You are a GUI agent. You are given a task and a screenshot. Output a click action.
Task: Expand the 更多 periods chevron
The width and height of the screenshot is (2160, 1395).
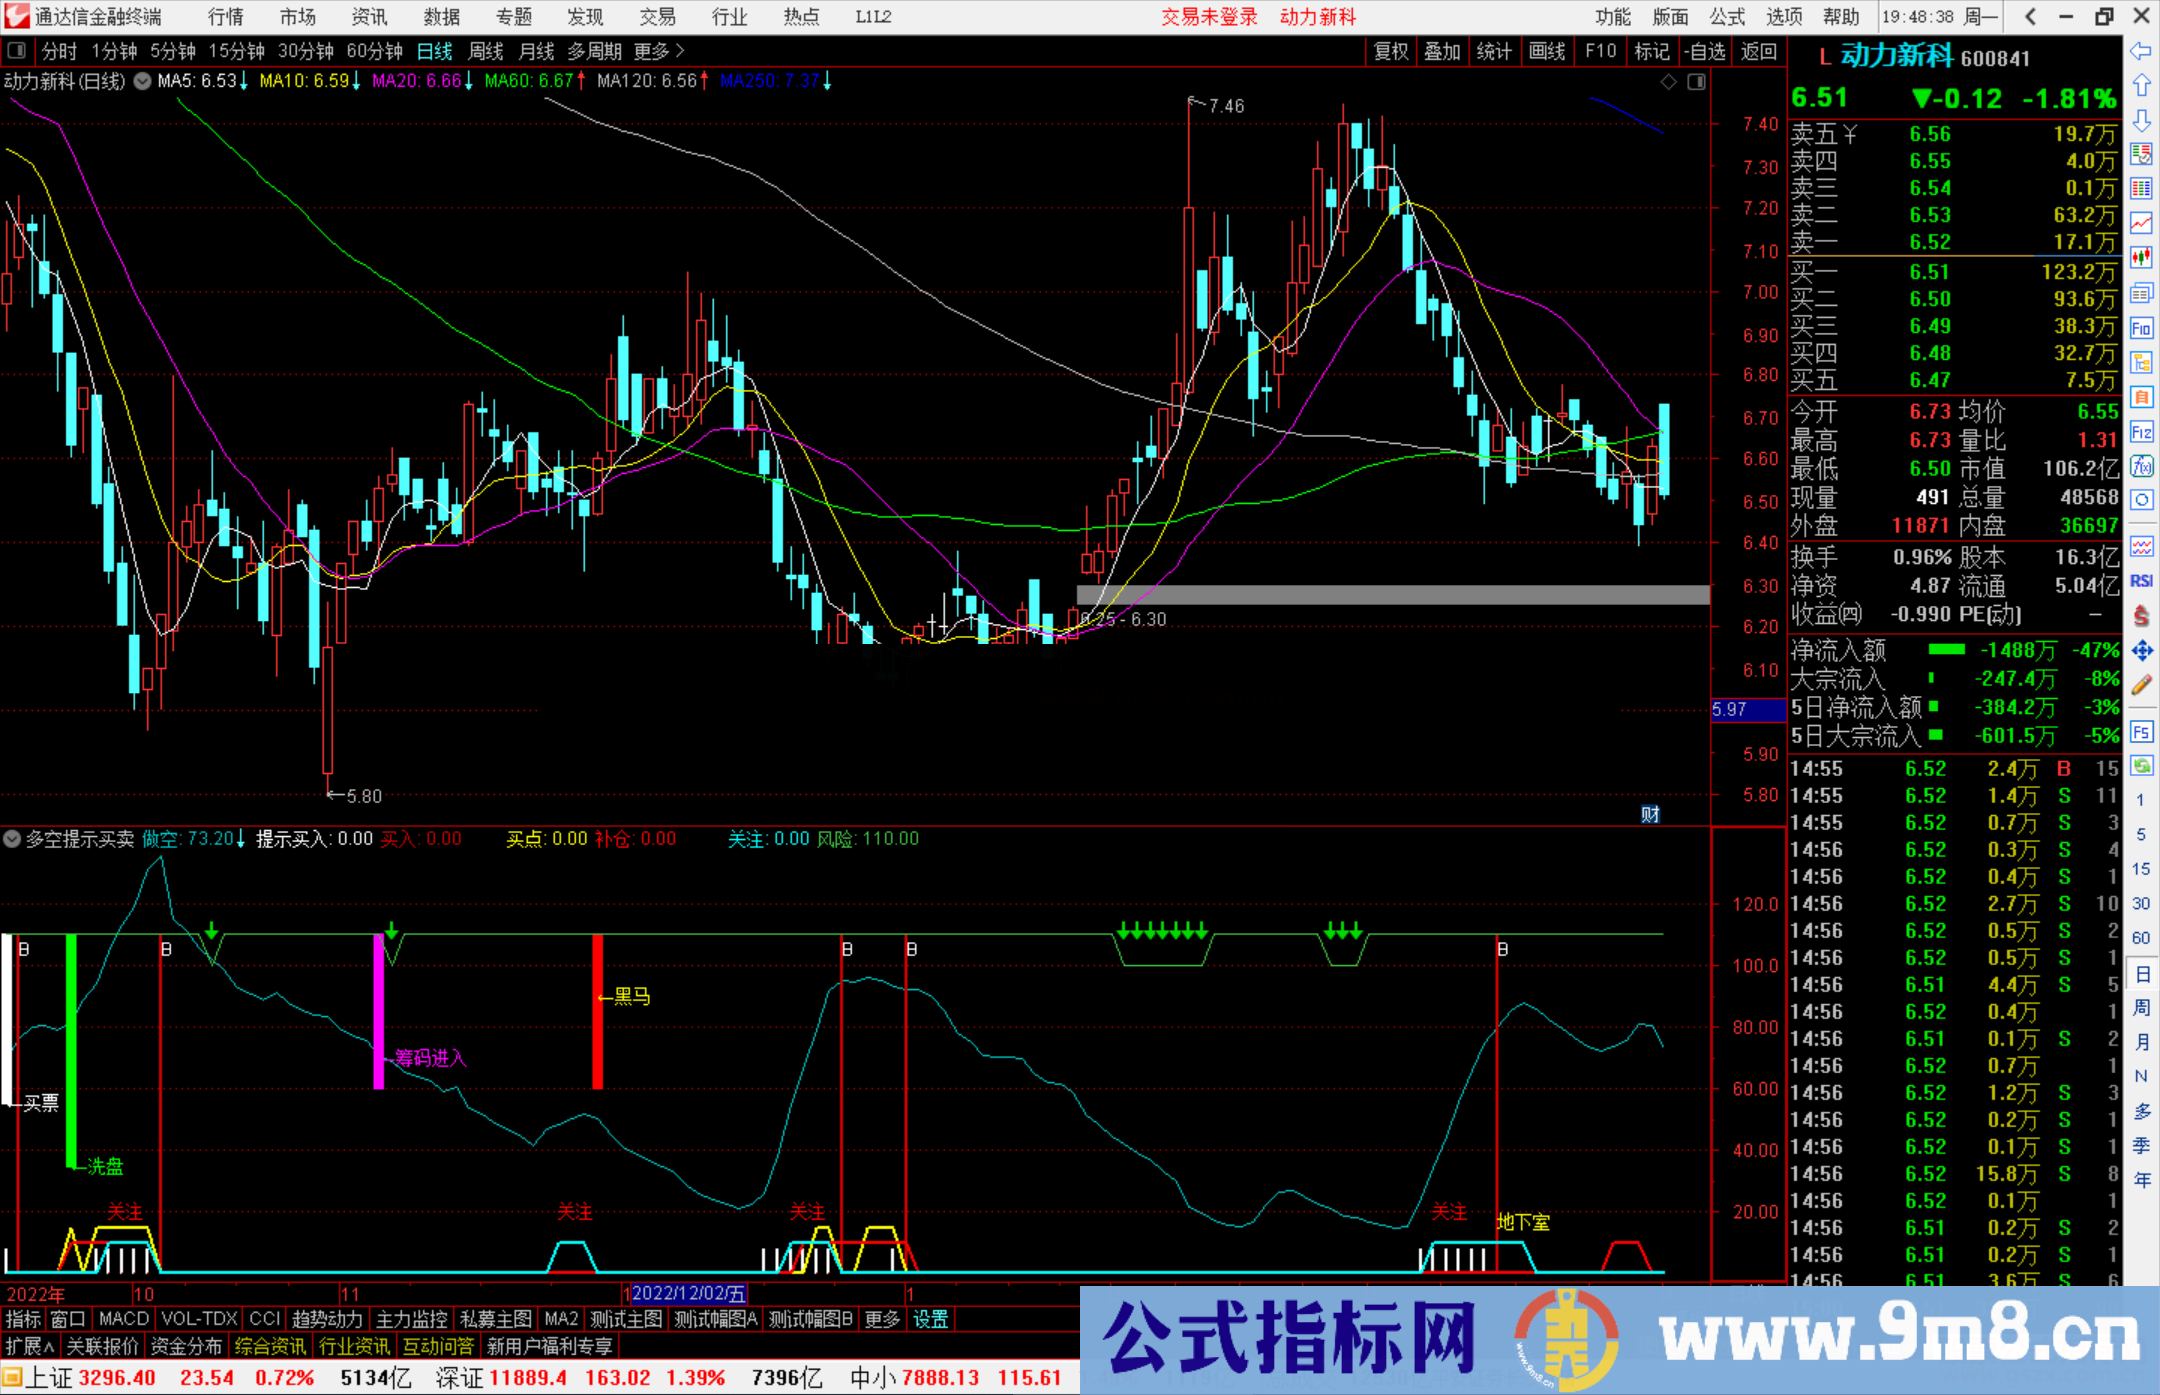(680, 50)
